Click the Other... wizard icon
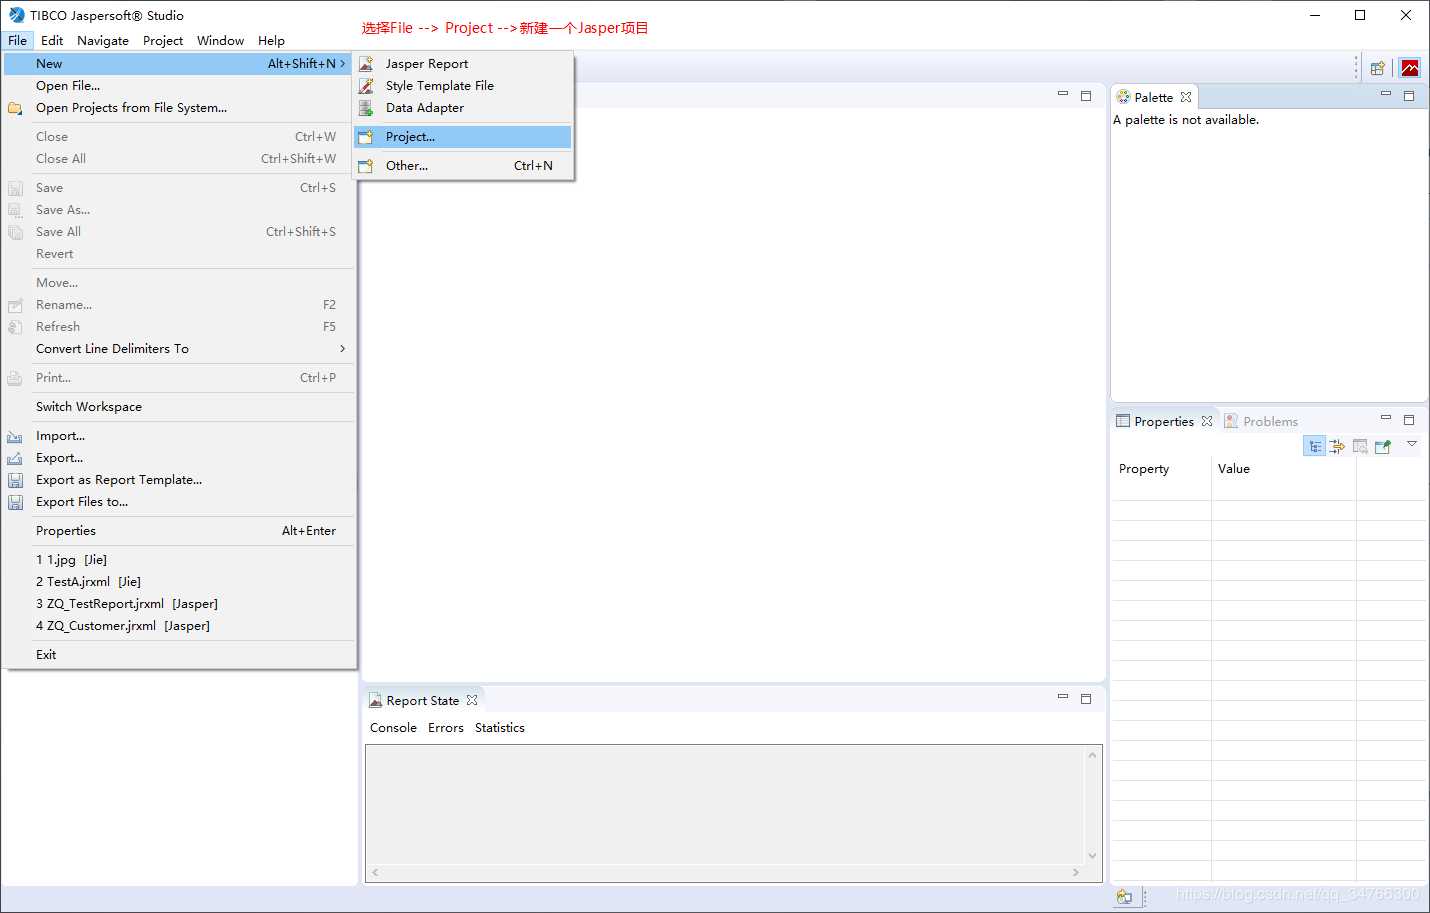This screenshot has height=913, width=1430. (x=366, y=166)
